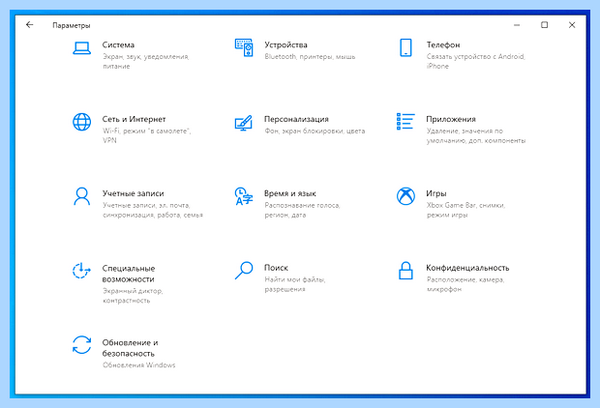Open the Система settings heading
The image size is (600, 408).
point(118,45)
